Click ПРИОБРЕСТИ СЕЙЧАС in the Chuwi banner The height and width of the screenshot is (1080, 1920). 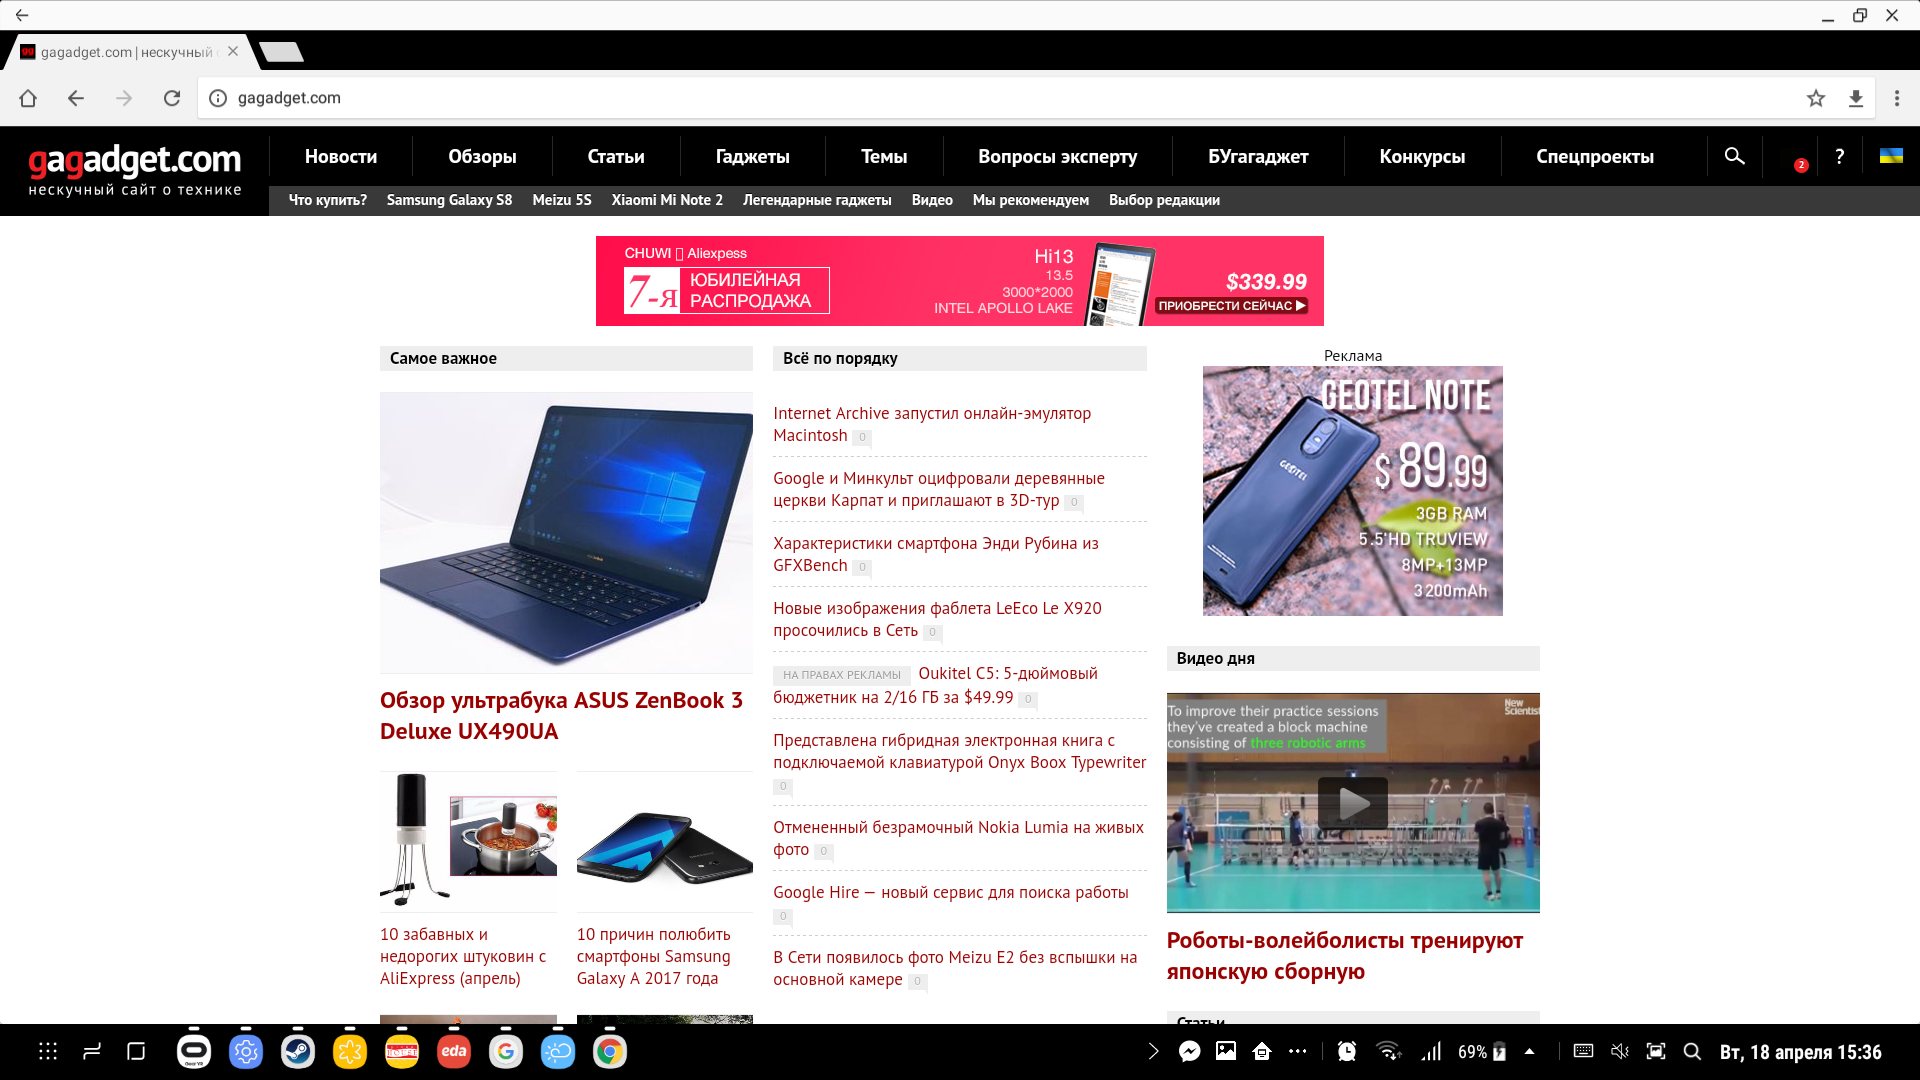click(1232, 306)
